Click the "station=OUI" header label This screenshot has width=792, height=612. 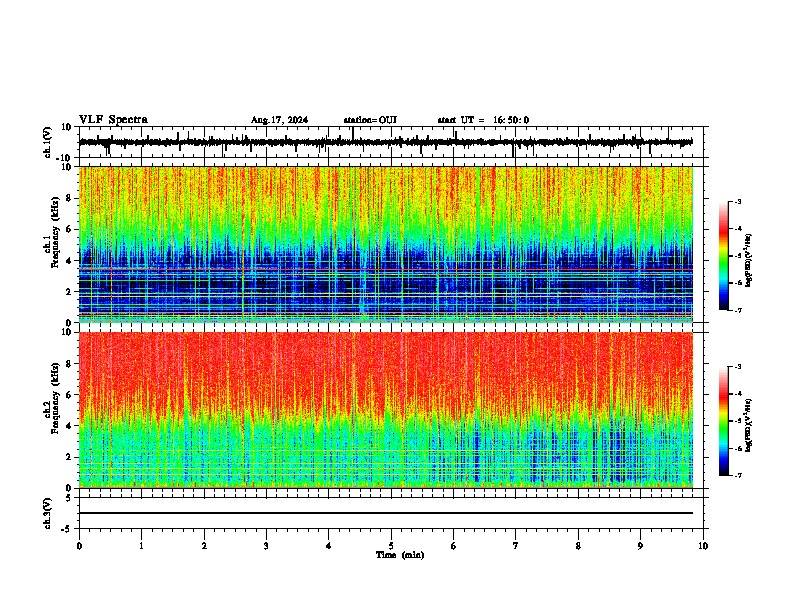tap(370, 120)
